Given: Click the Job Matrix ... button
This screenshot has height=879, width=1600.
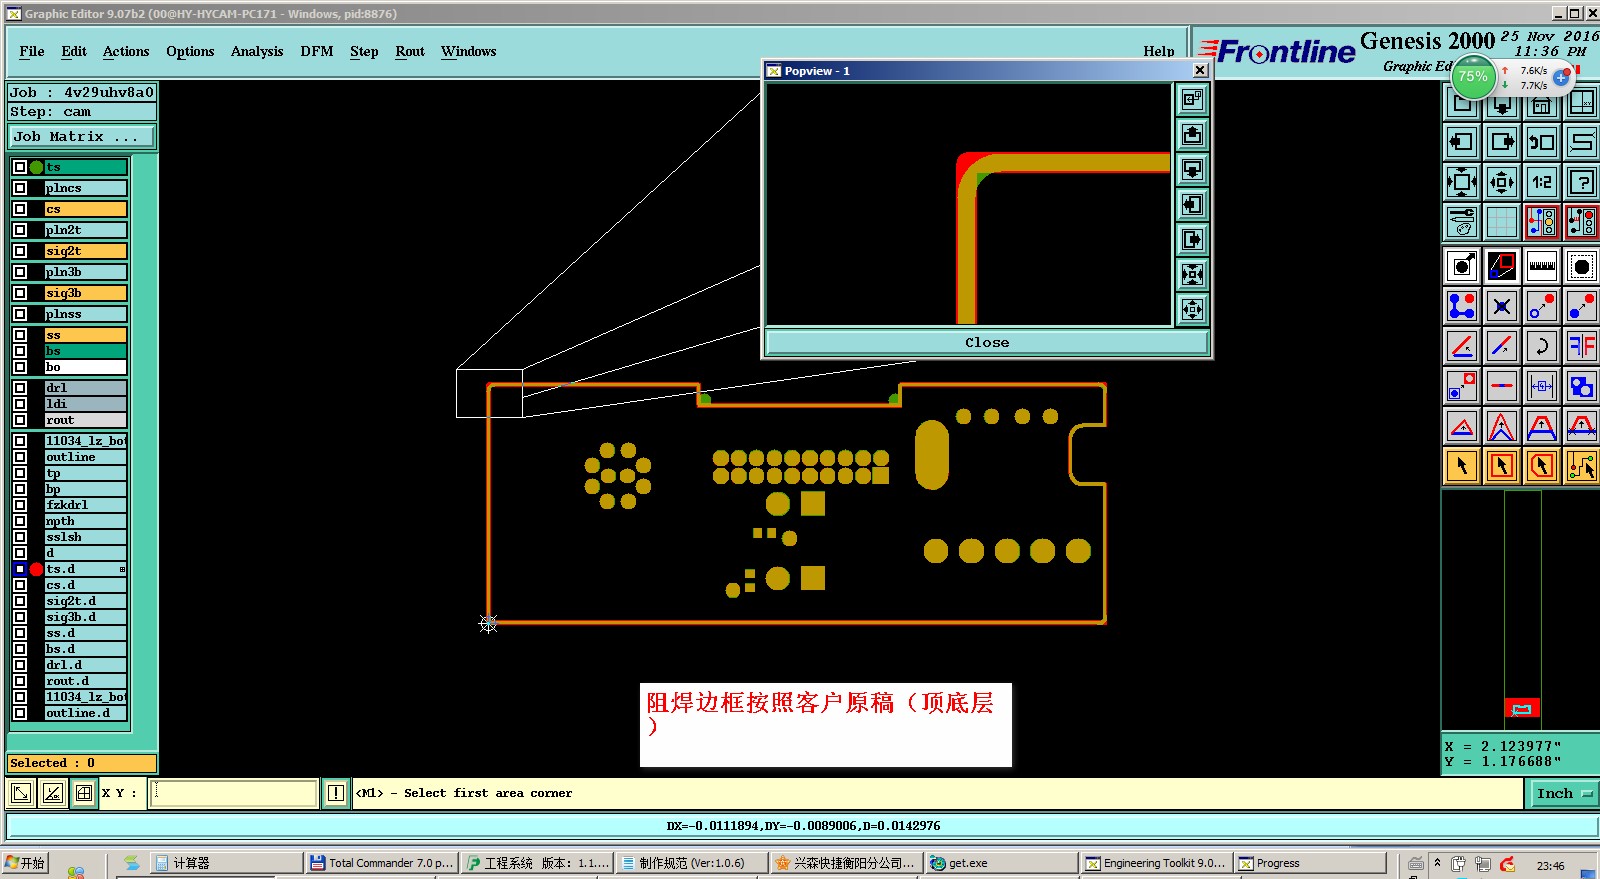Looking at the screenshot, I should coord(82,136).
